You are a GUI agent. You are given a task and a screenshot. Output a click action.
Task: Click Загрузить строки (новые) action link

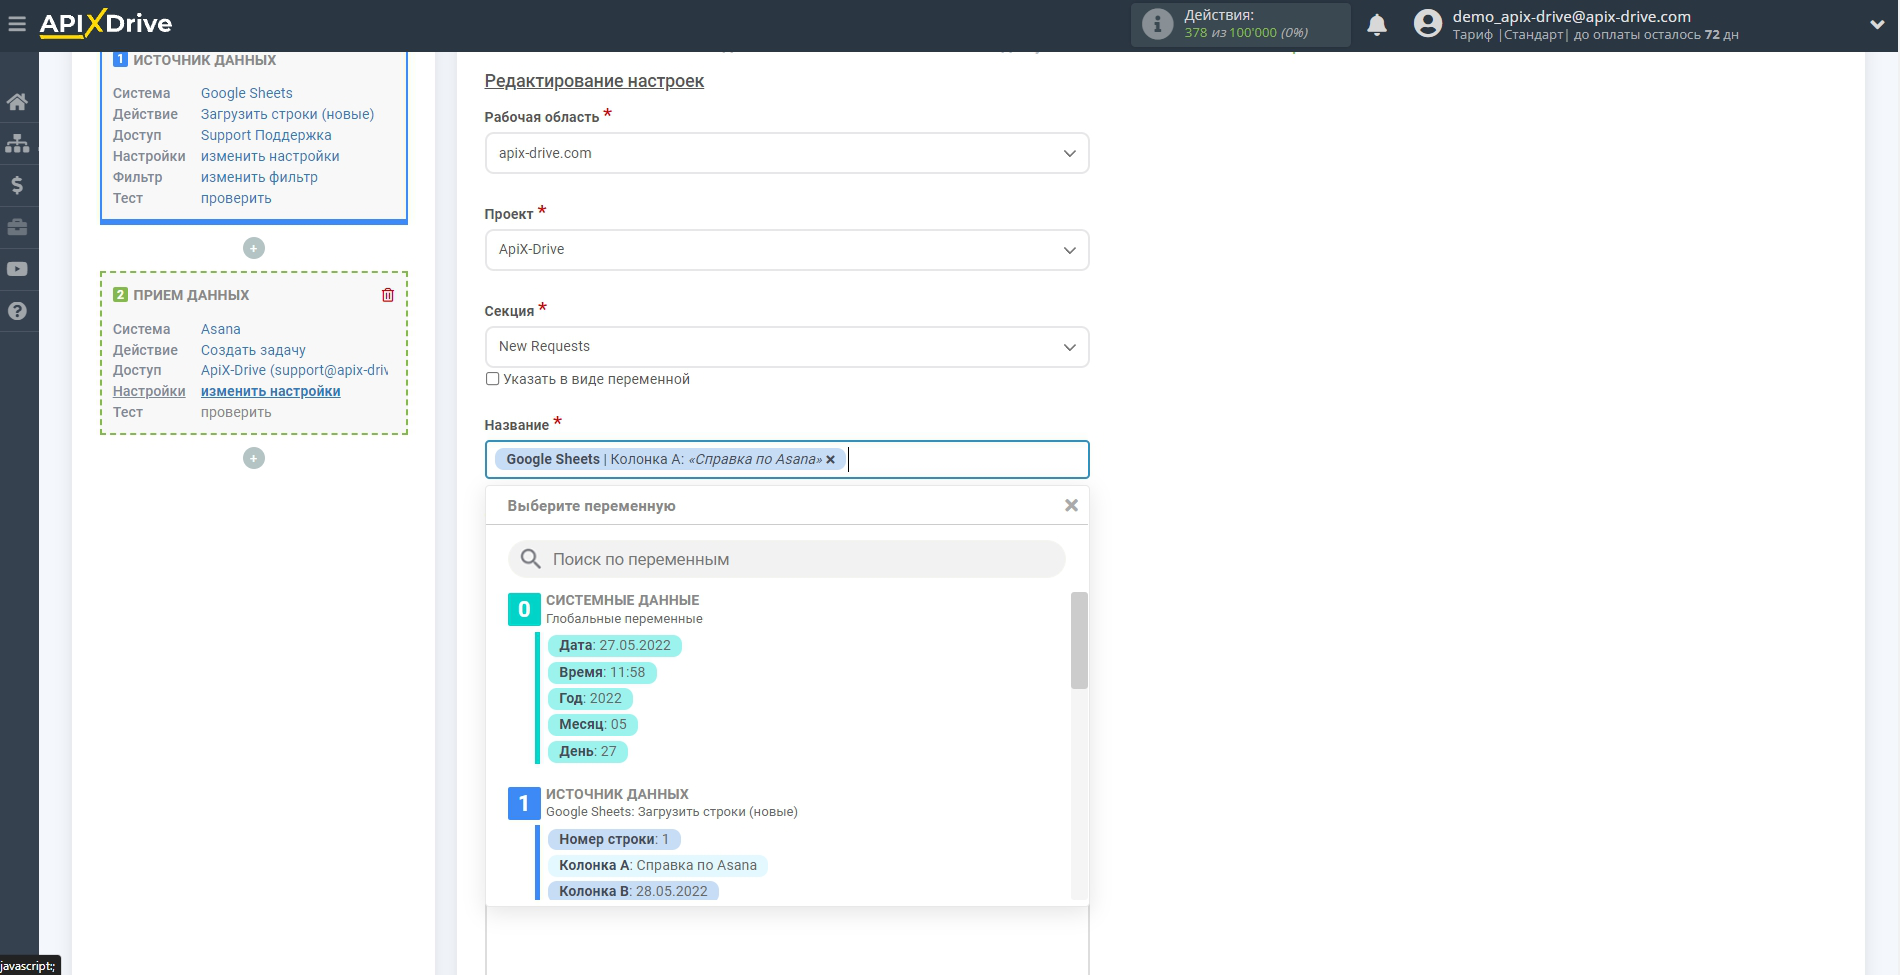click(288, 114)
